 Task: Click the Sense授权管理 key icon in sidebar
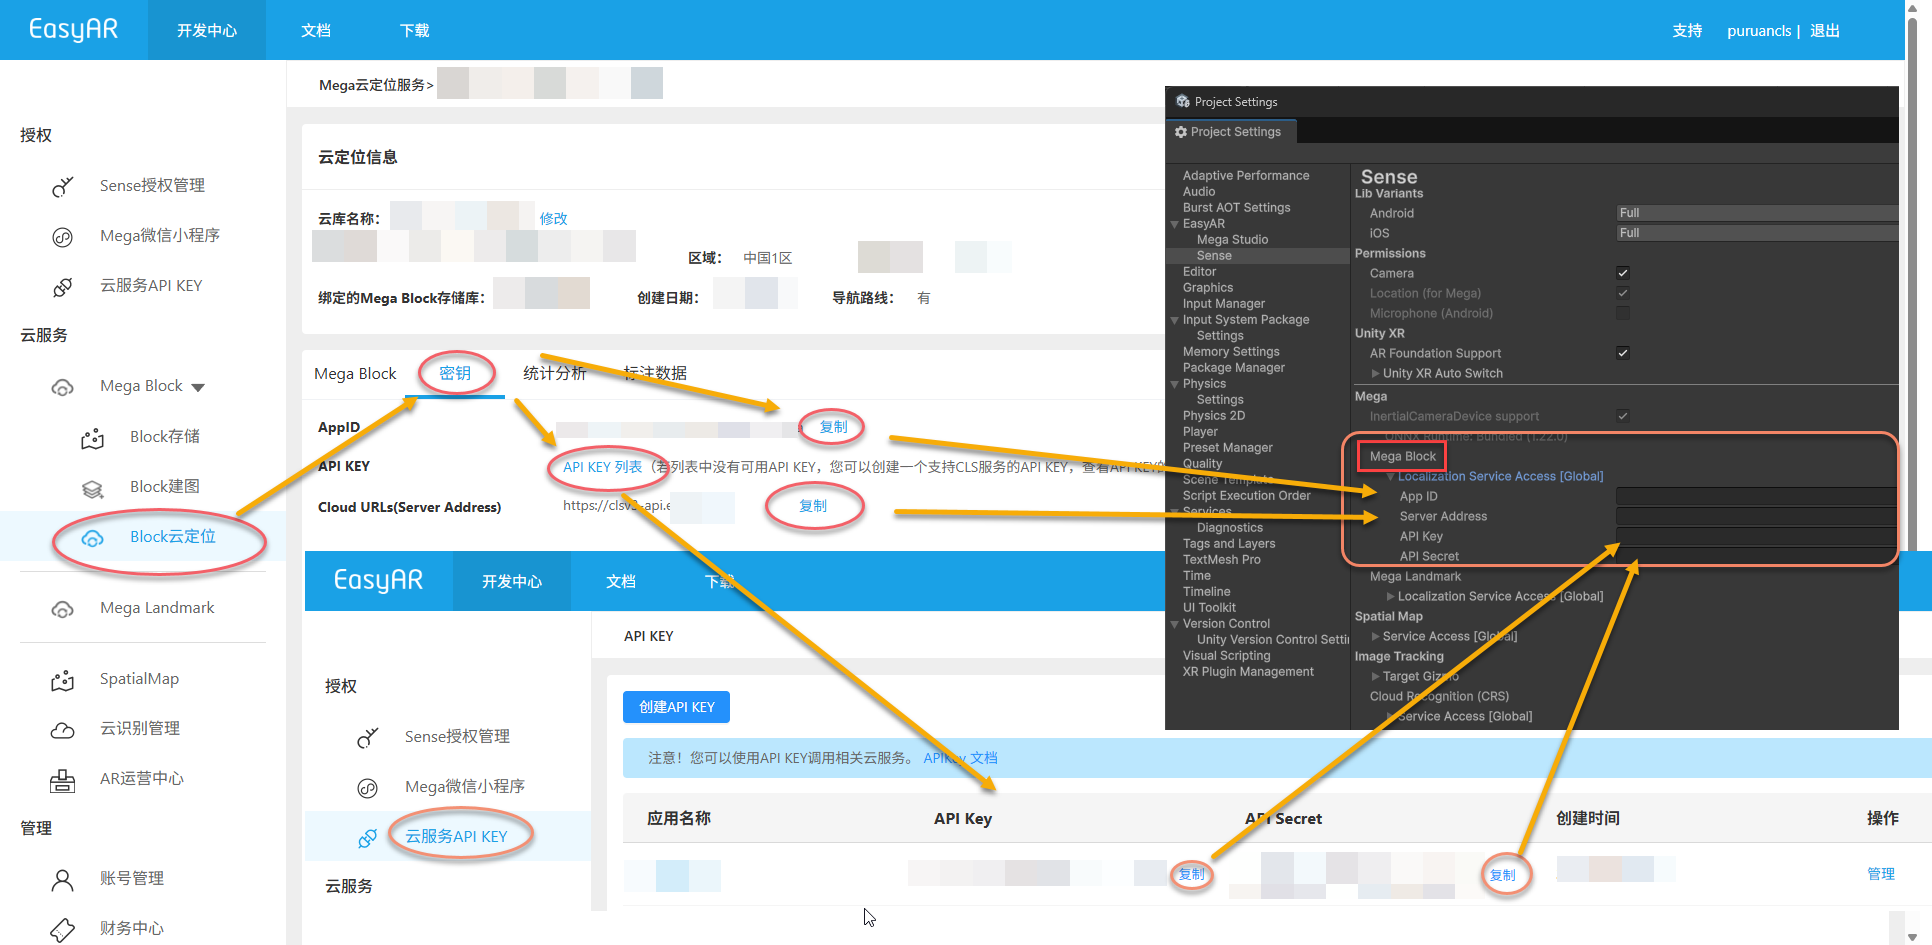(62, 186)
